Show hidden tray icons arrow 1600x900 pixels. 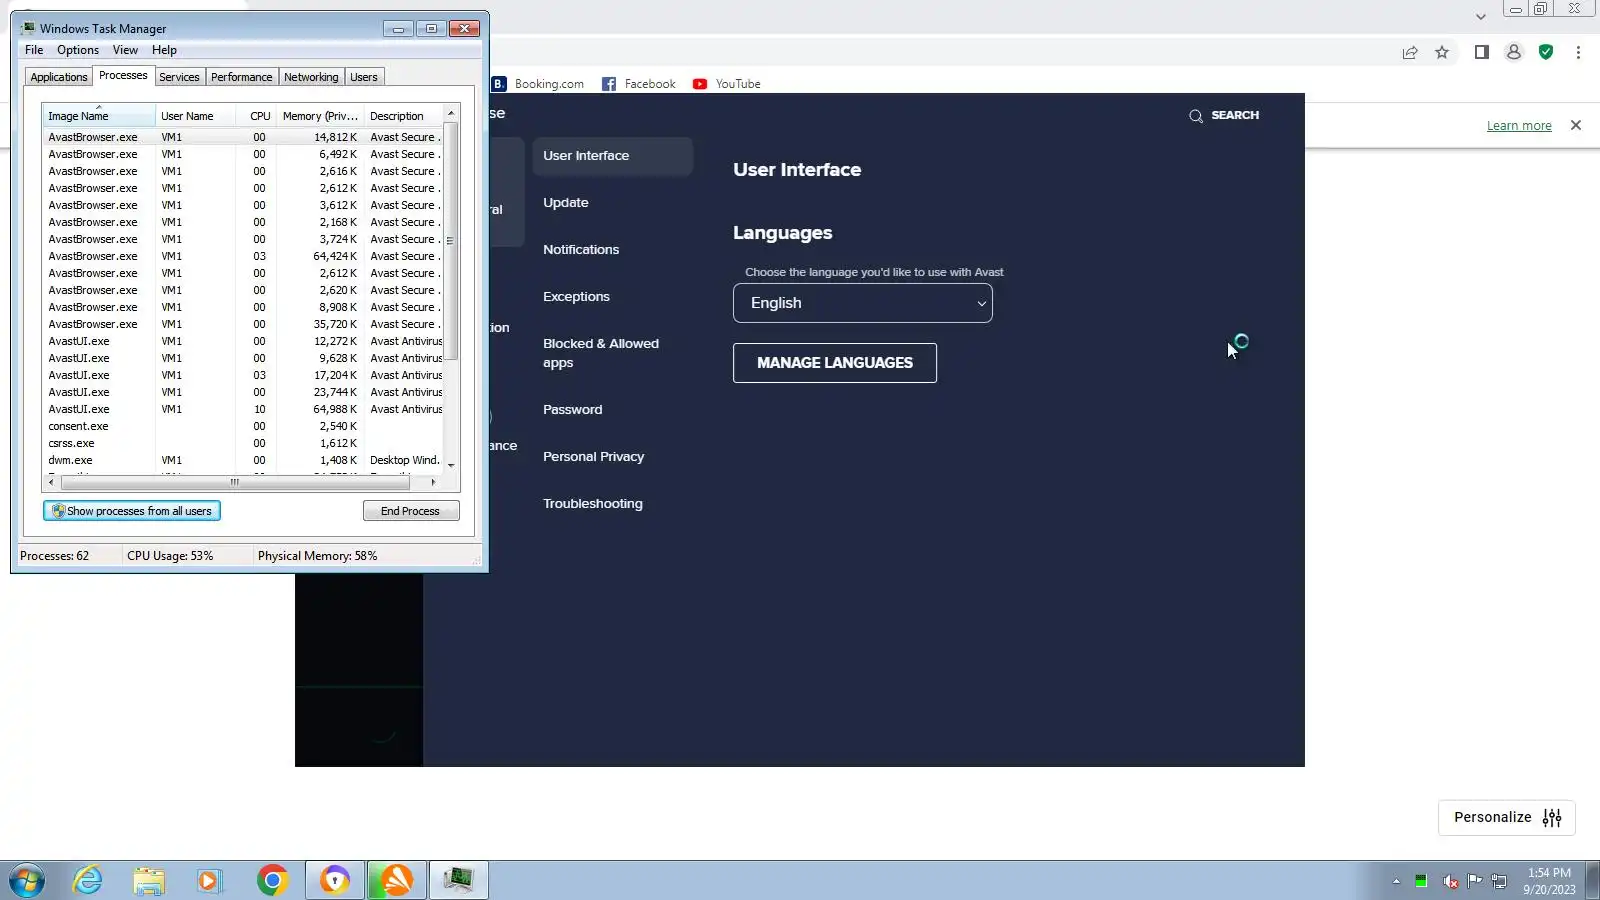tap(1396, 881)
